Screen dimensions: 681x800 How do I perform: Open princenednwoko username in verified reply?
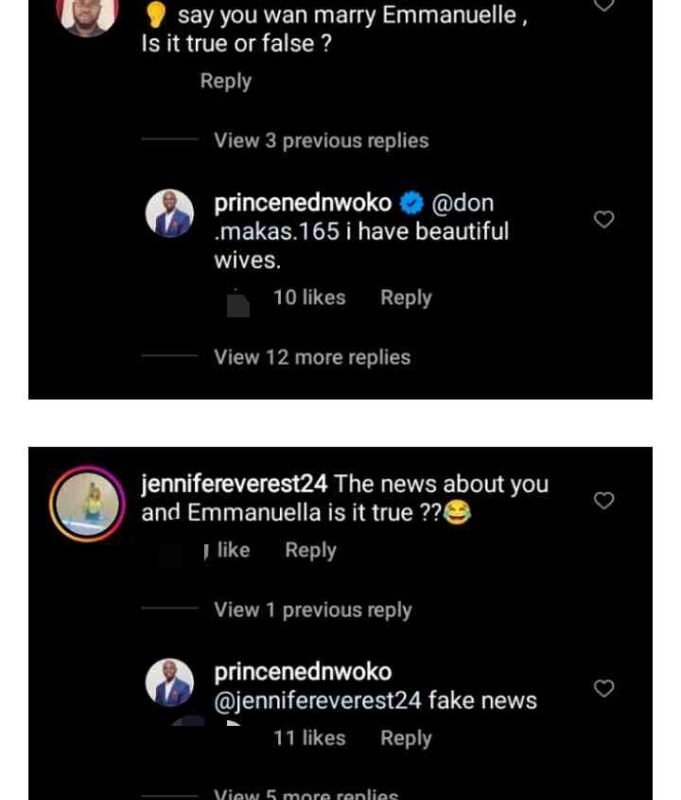point(303,203)
